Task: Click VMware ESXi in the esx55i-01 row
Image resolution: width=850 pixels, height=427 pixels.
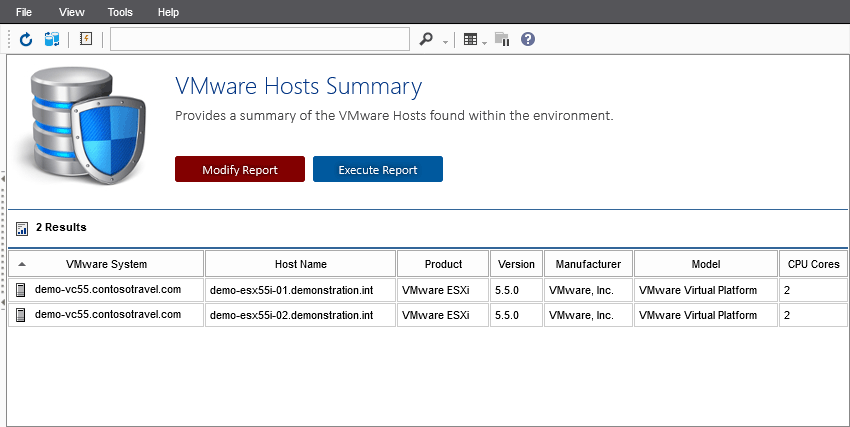Action: (436, 290)
